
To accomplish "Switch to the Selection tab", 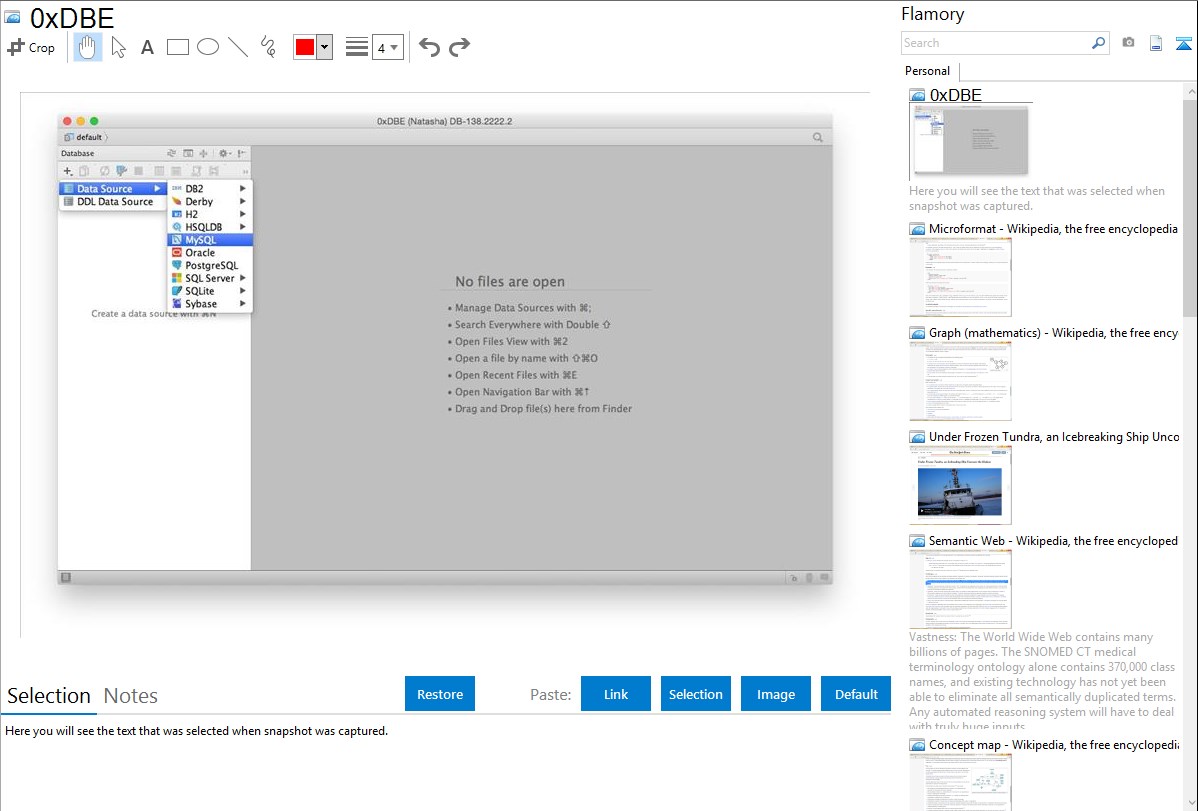I will 49,696.
